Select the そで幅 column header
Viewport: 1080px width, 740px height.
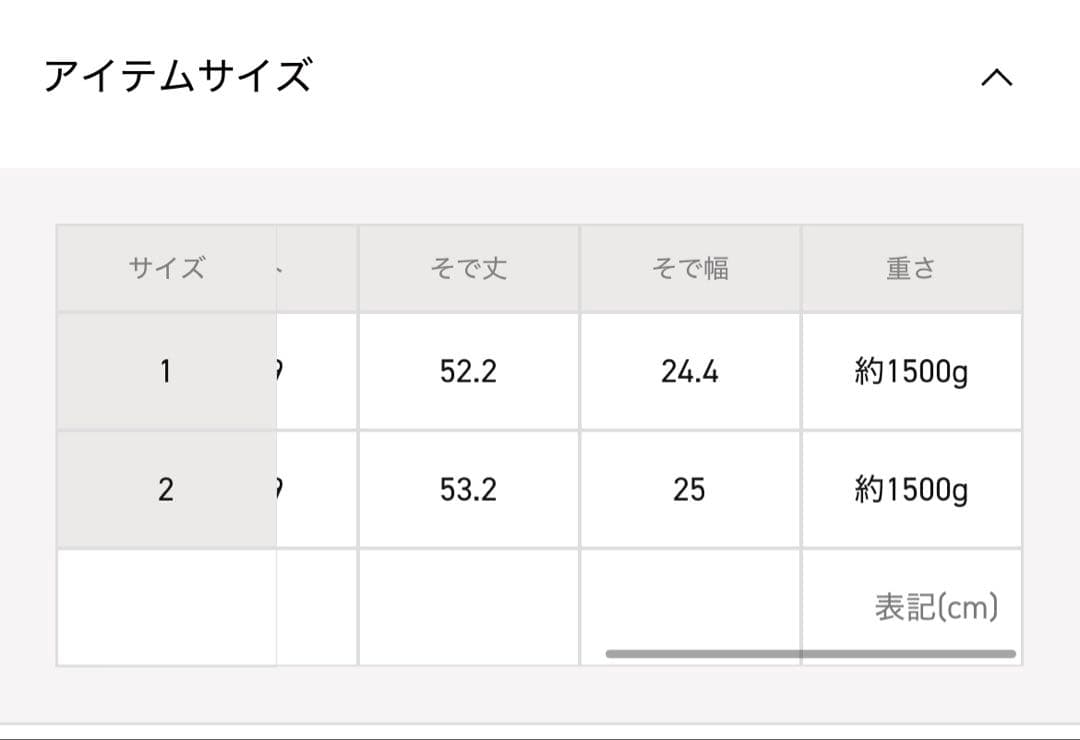690,266
